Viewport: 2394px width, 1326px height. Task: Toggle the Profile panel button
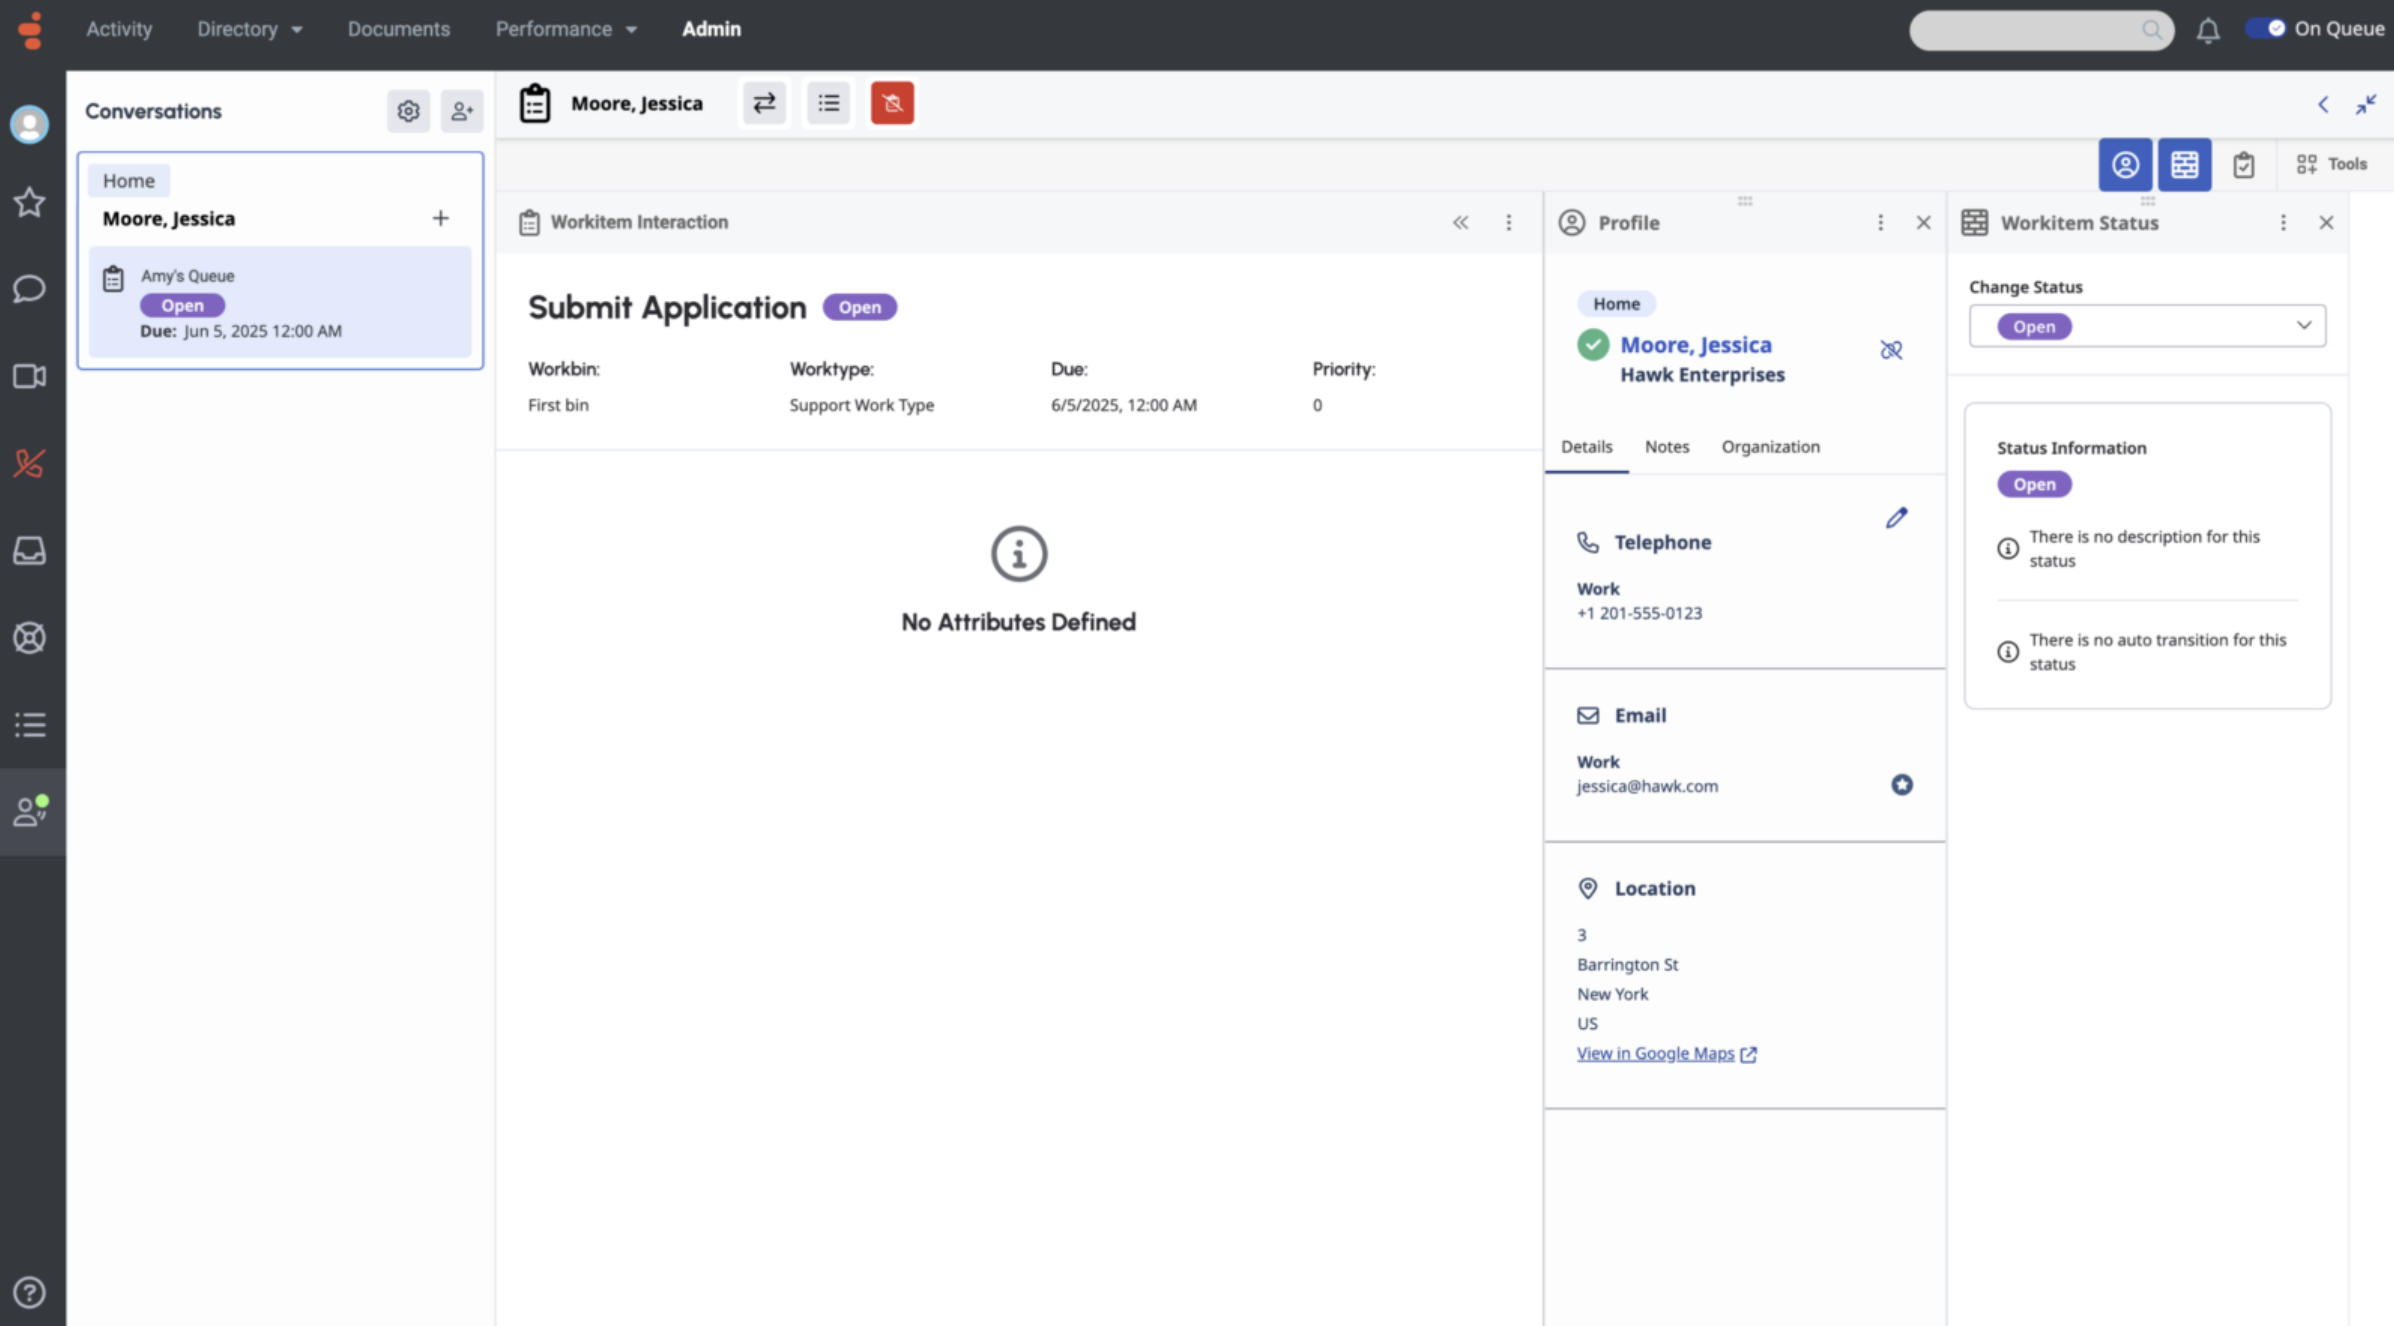pyautogui.click(x=2124, y=164)
